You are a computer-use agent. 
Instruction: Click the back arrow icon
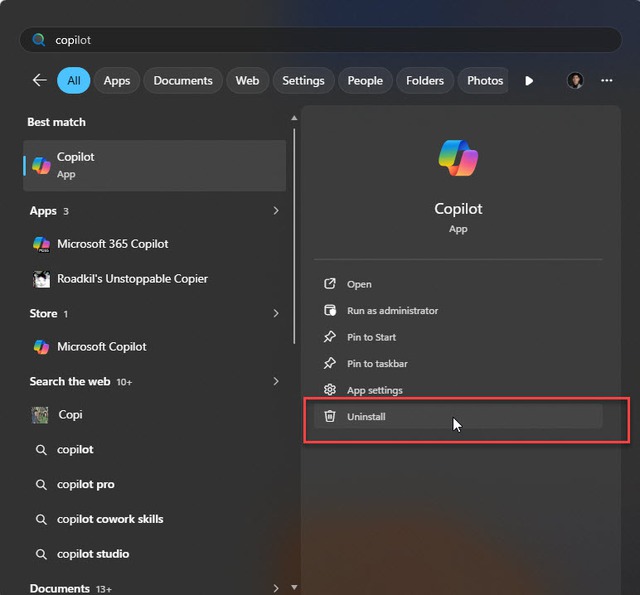[40, 80]
